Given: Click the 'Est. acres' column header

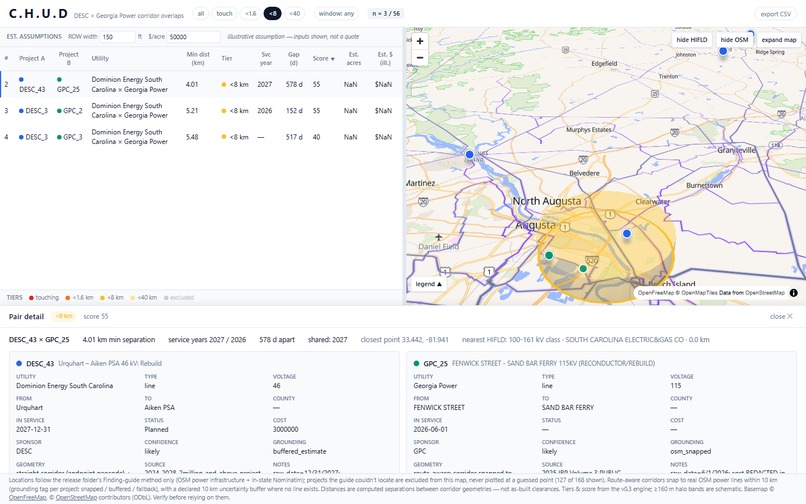Looking at the screenshot, I should pyautogui.click(x=354, y=59).
